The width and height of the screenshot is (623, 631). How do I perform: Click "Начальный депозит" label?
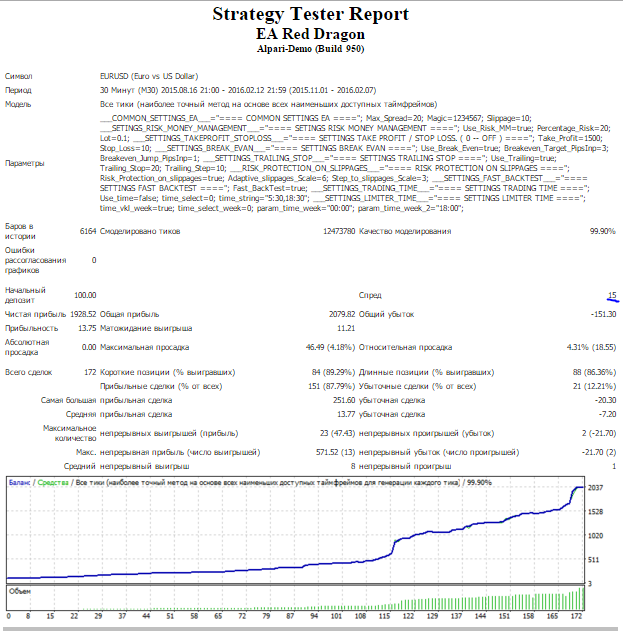point(25,295)
